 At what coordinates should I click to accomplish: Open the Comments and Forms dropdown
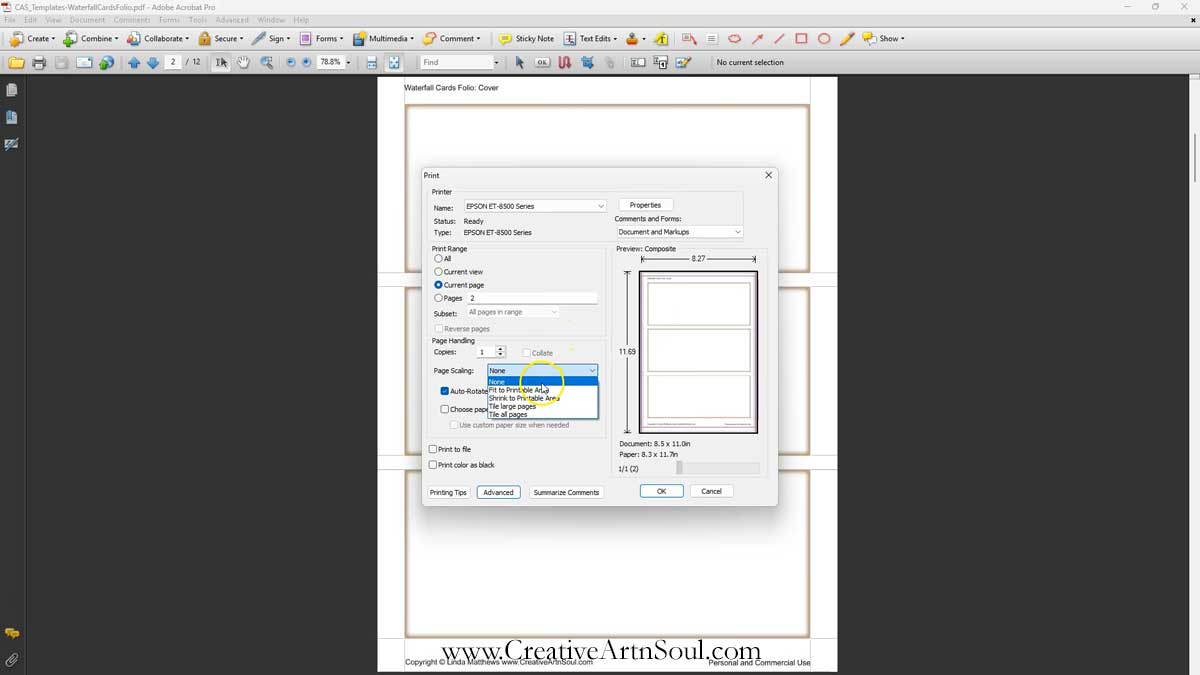click(x=679, y=232)
